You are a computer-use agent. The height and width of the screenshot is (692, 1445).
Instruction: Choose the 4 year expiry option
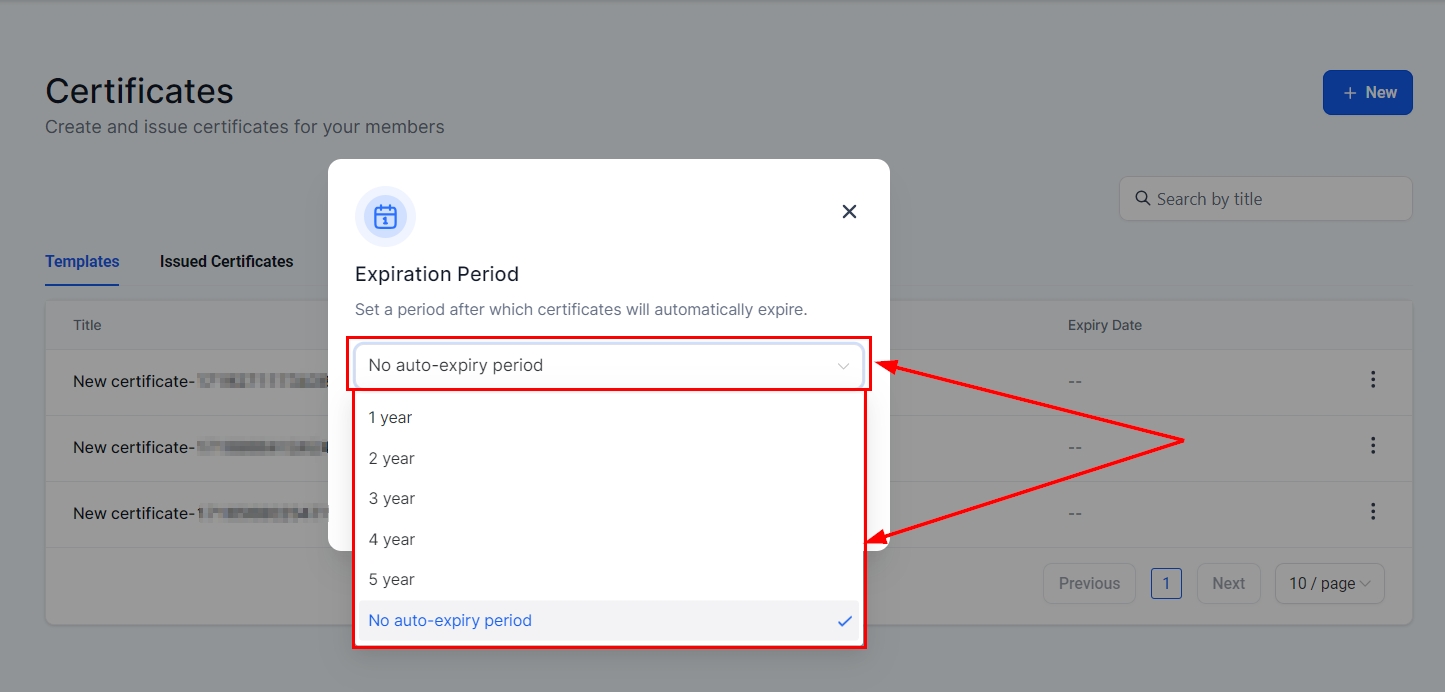pos(391,540)
